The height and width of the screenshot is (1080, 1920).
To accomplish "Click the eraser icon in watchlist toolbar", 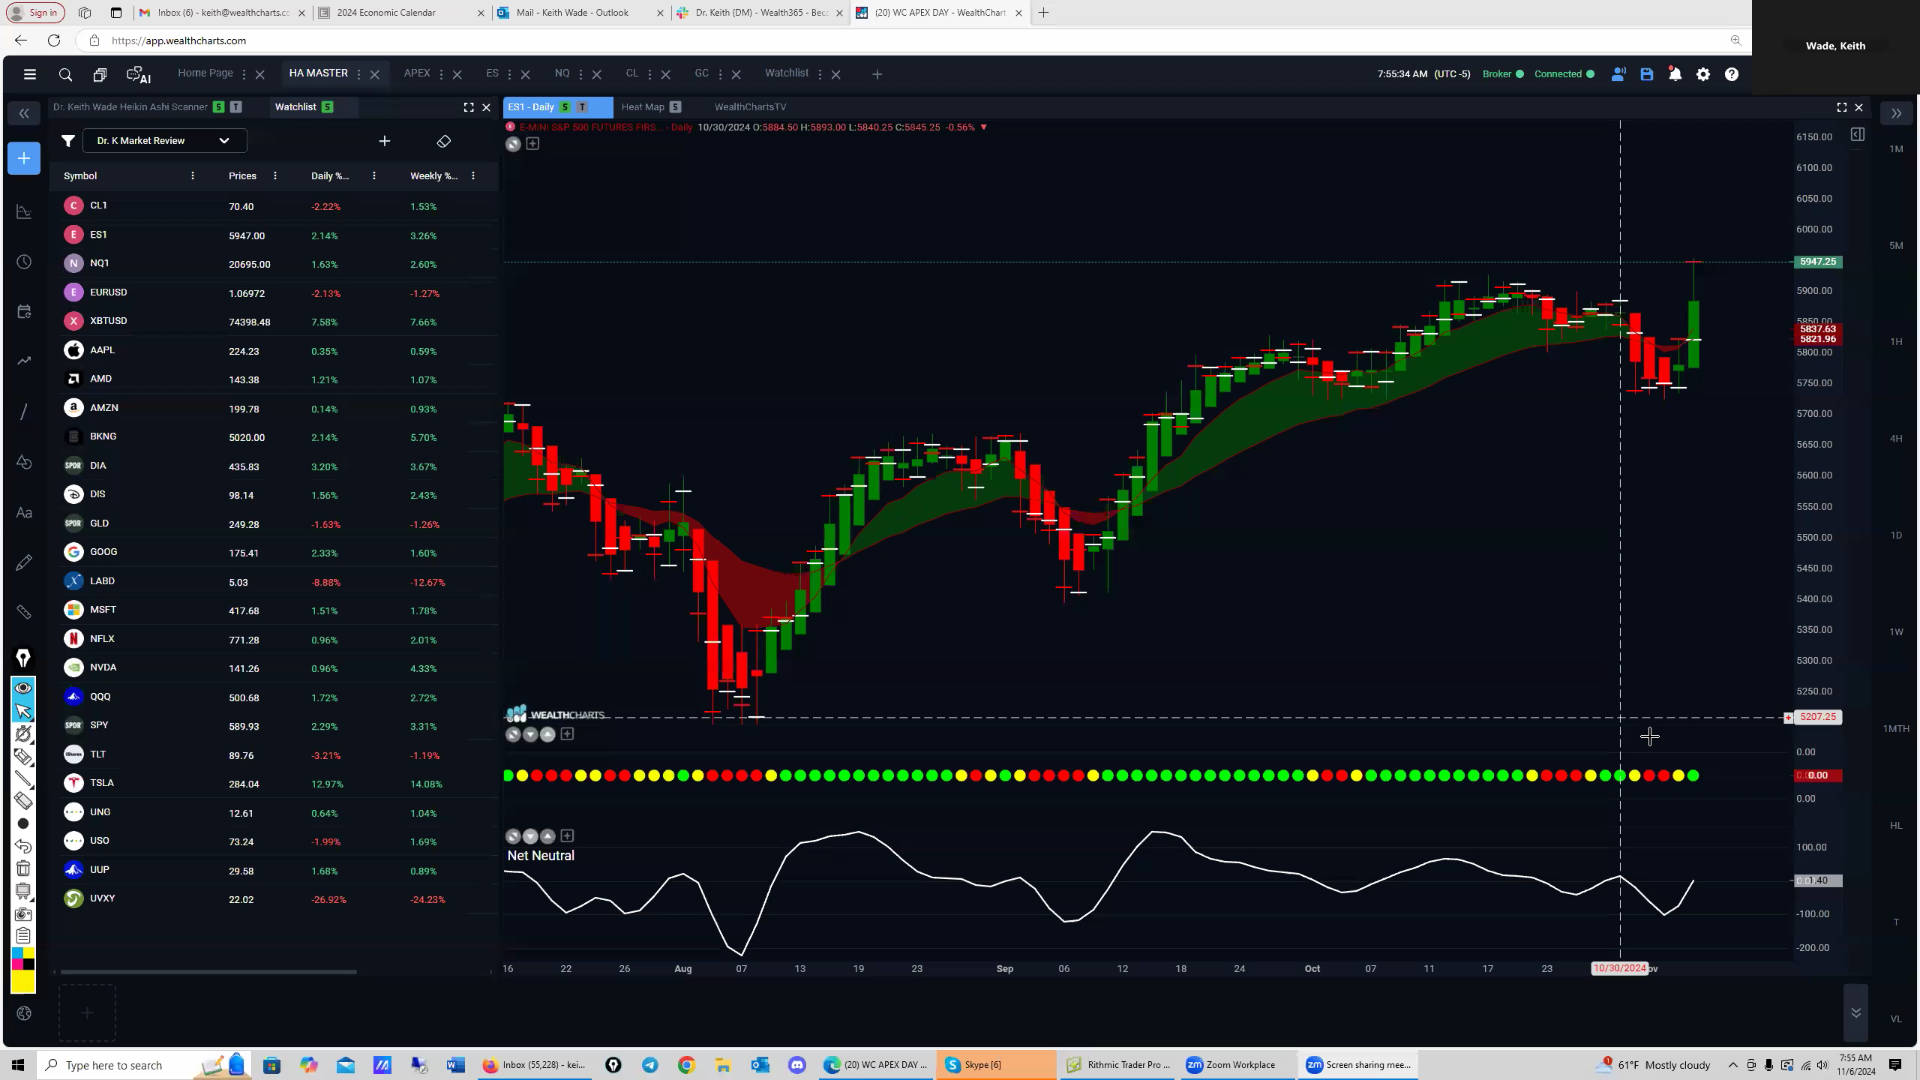I will click(444, 141).
